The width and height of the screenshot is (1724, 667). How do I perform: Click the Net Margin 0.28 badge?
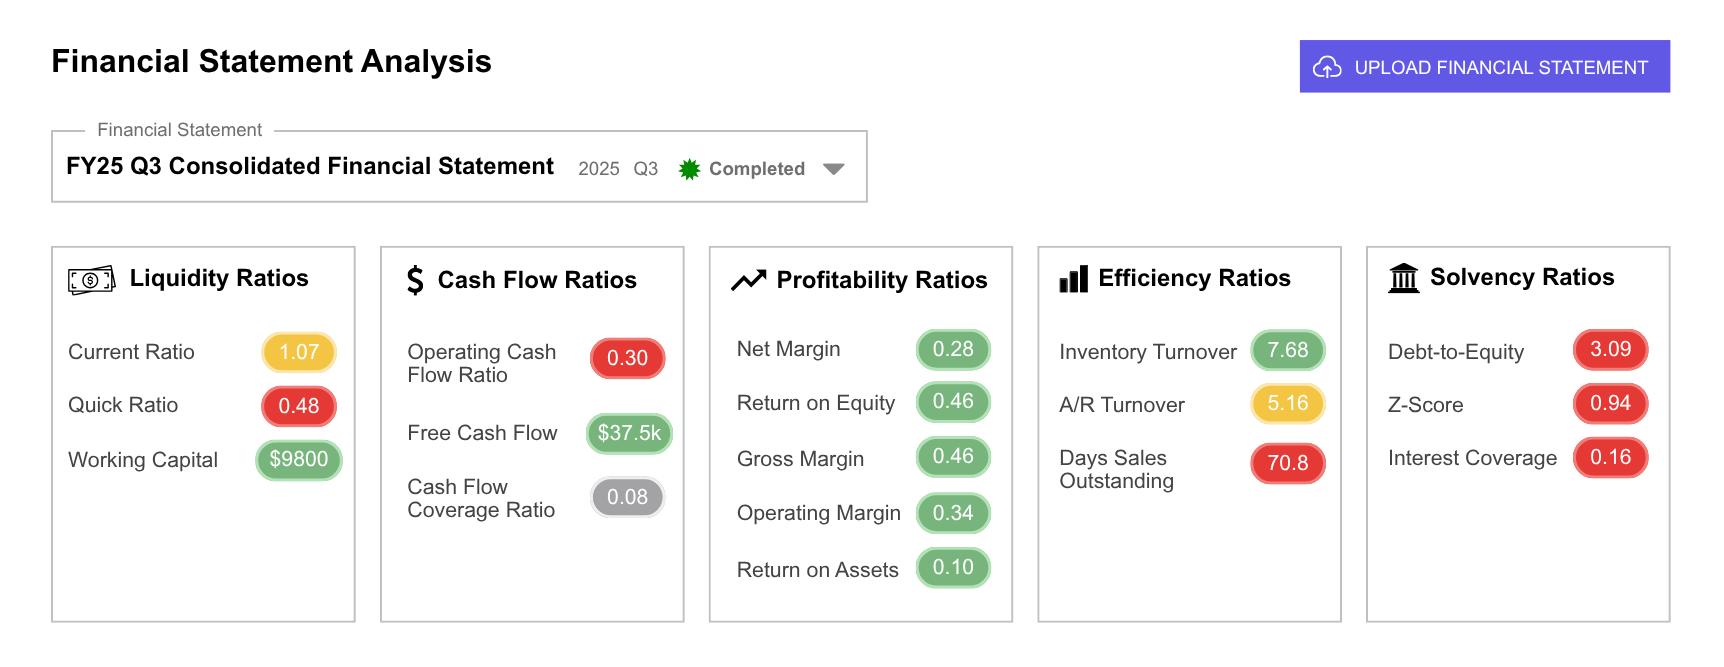pos(953,349)
